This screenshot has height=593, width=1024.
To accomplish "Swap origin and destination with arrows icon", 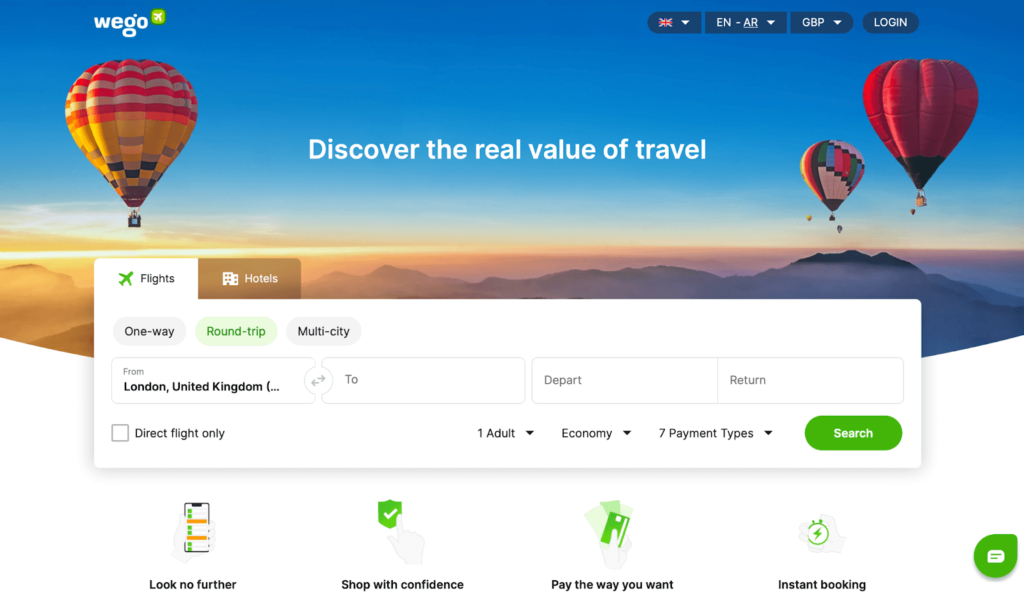I will (x=318, y=380).
